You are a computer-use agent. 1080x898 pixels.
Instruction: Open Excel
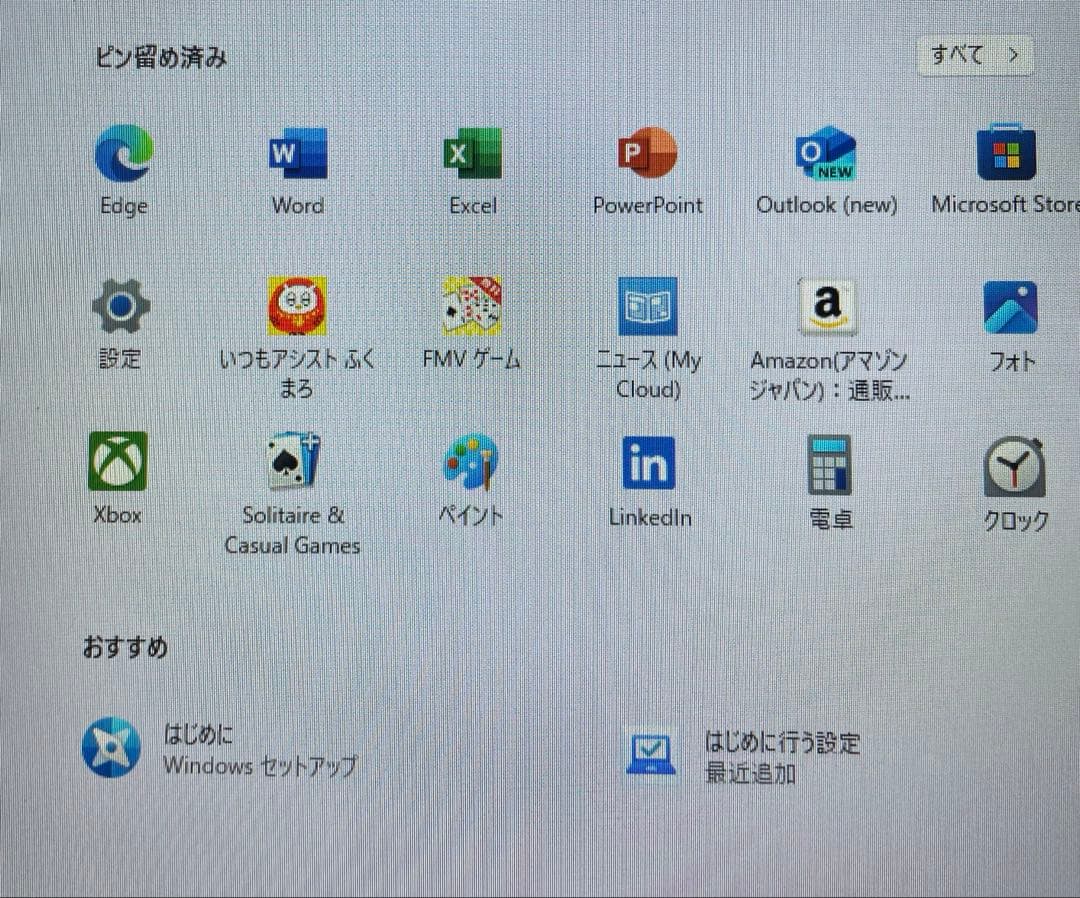[472, 155]
